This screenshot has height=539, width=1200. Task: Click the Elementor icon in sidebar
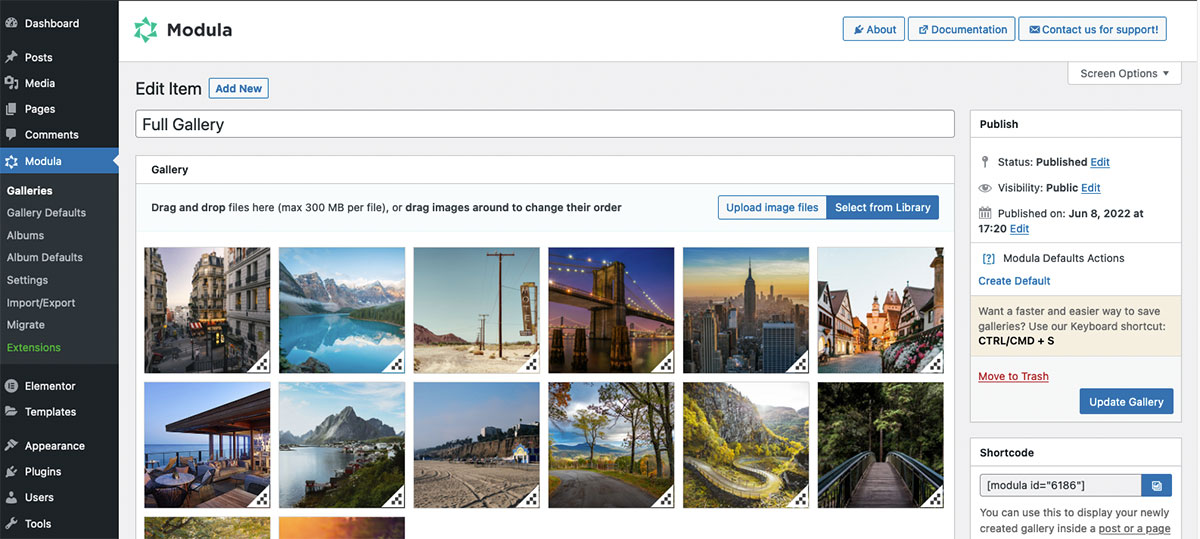point(11,386)
